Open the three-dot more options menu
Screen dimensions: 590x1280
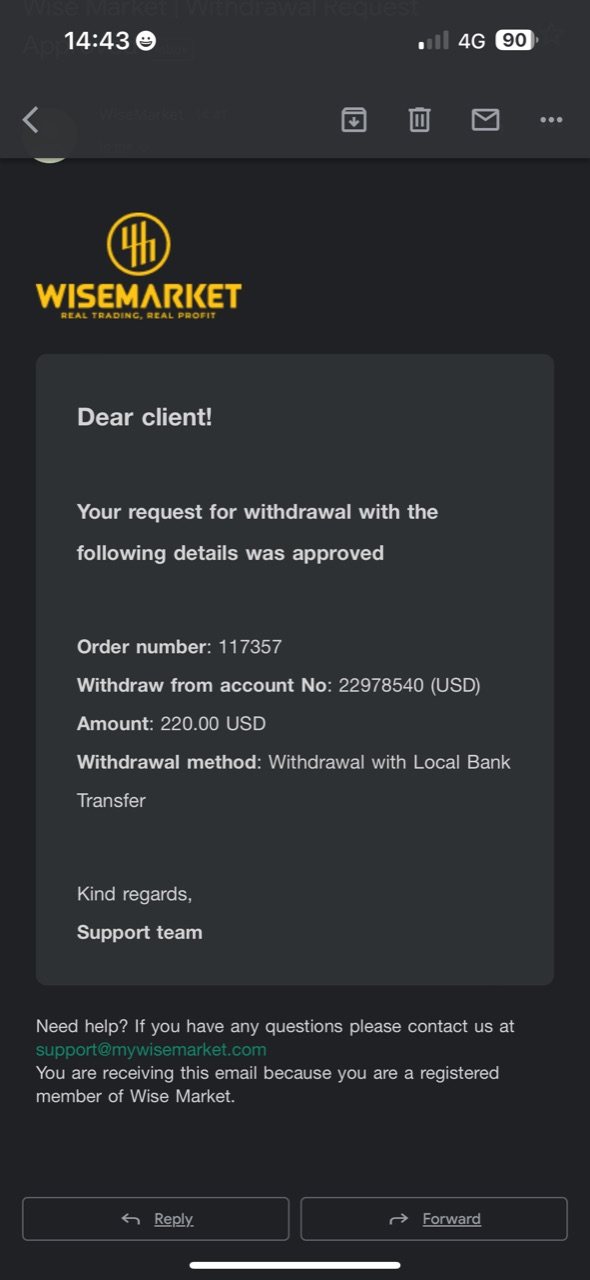click(x=551, y=120)
